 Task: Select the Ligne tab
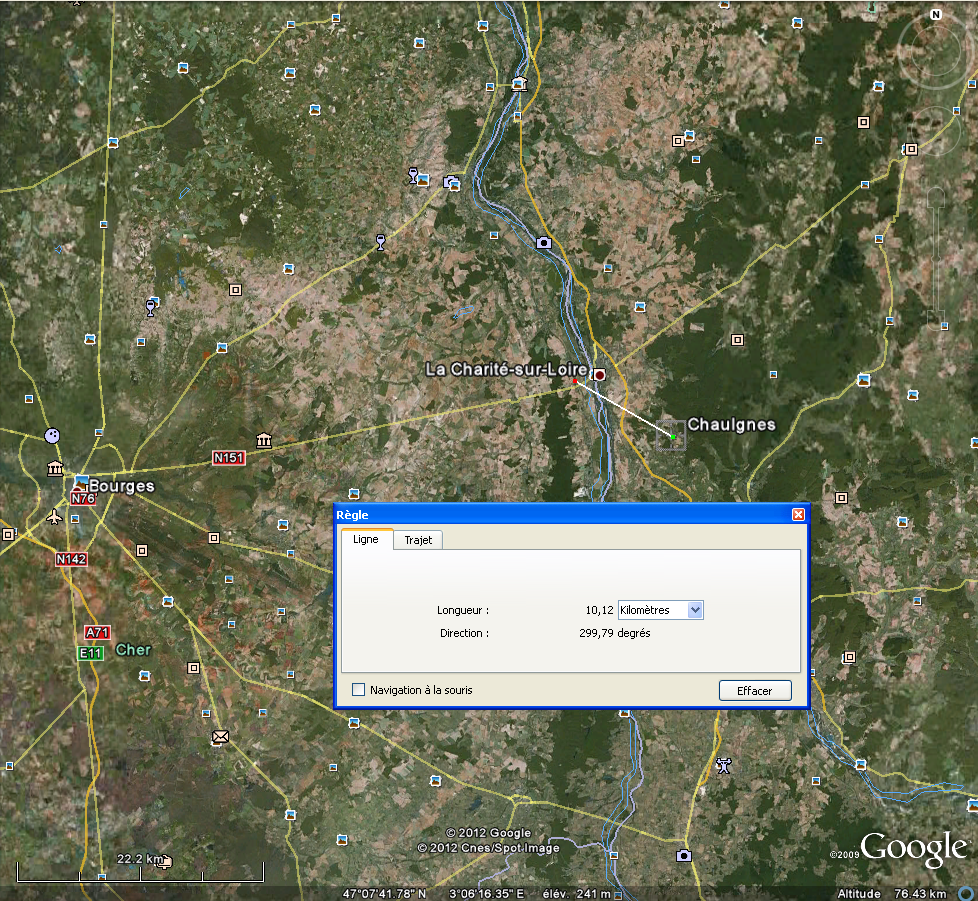pyautogui.click(x=366, y=540)
